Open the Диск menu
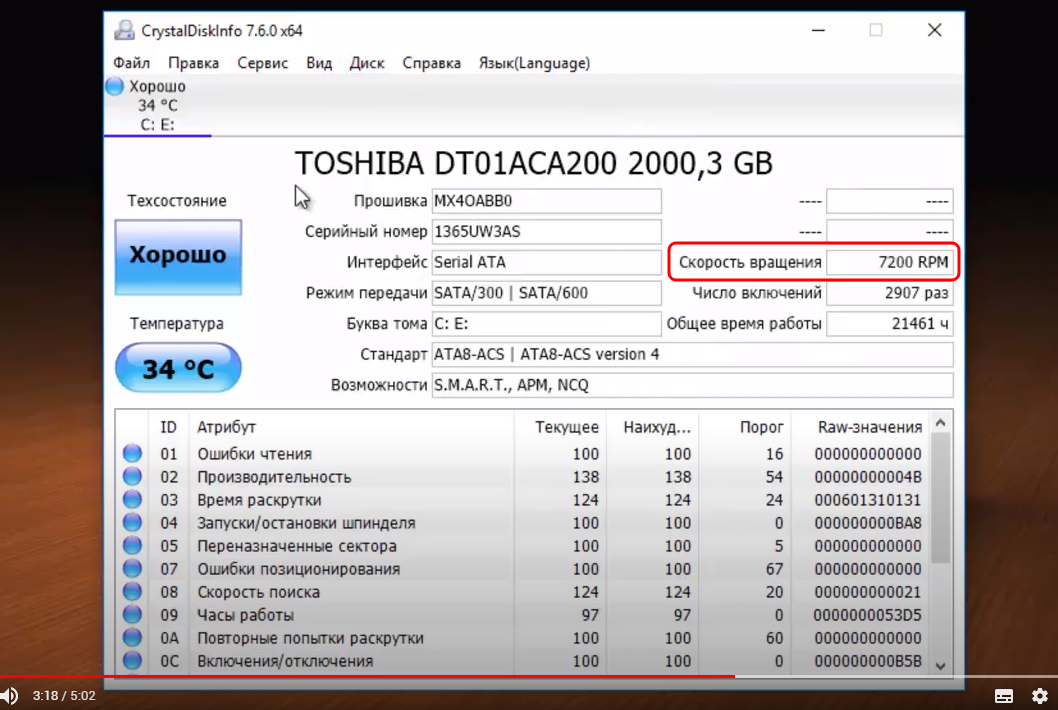 (x=367, y=63)
